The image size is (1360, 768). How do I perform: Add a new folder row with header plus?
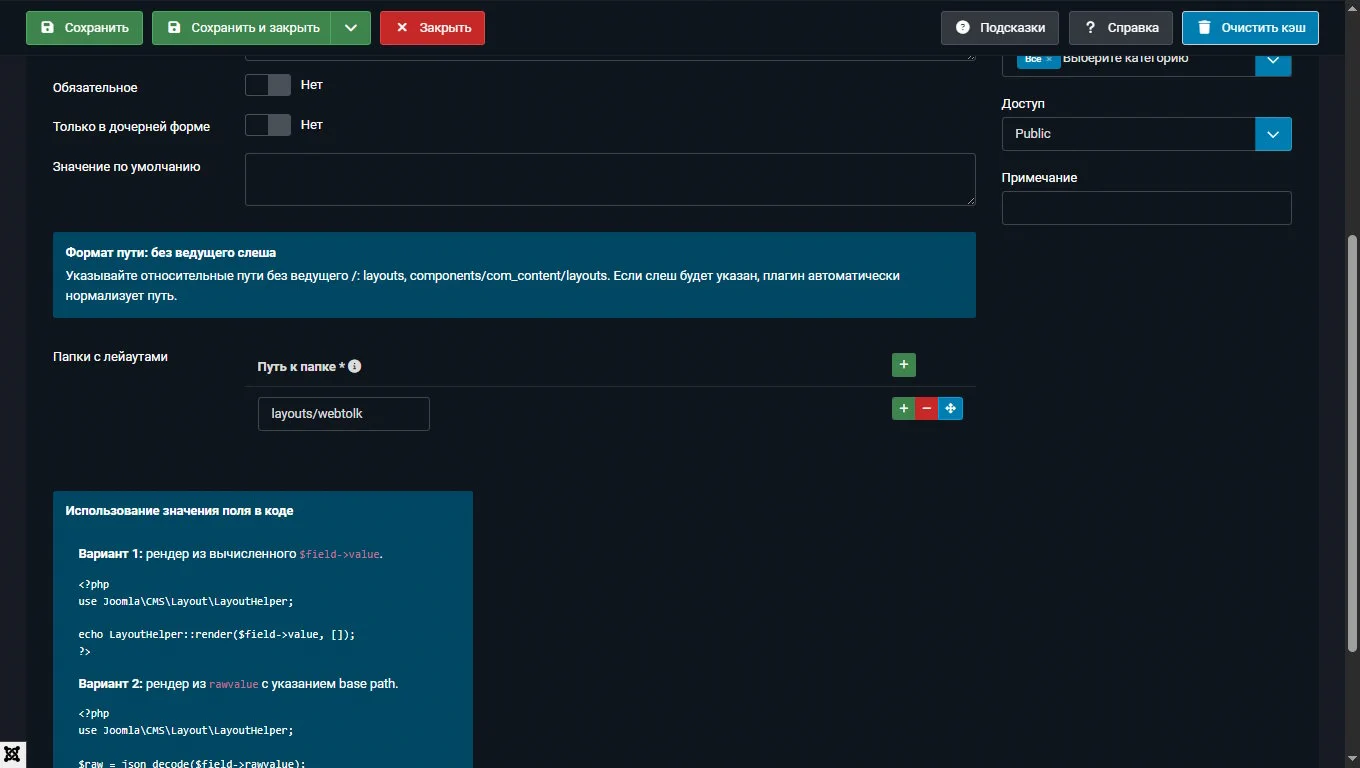[x=903, y=365]
